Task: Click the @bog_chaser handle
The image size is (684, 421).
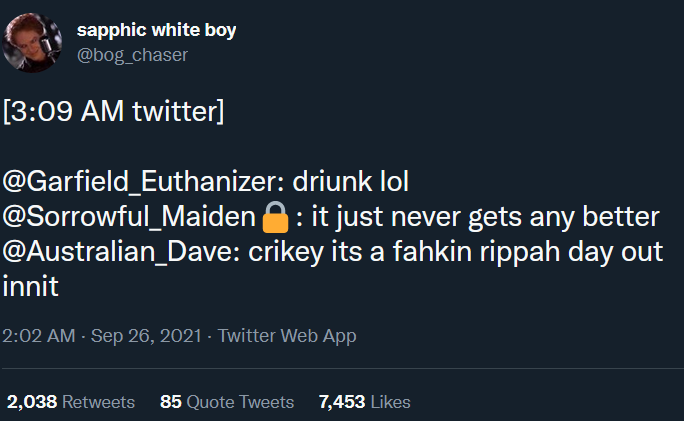Action: click(132, 54)
